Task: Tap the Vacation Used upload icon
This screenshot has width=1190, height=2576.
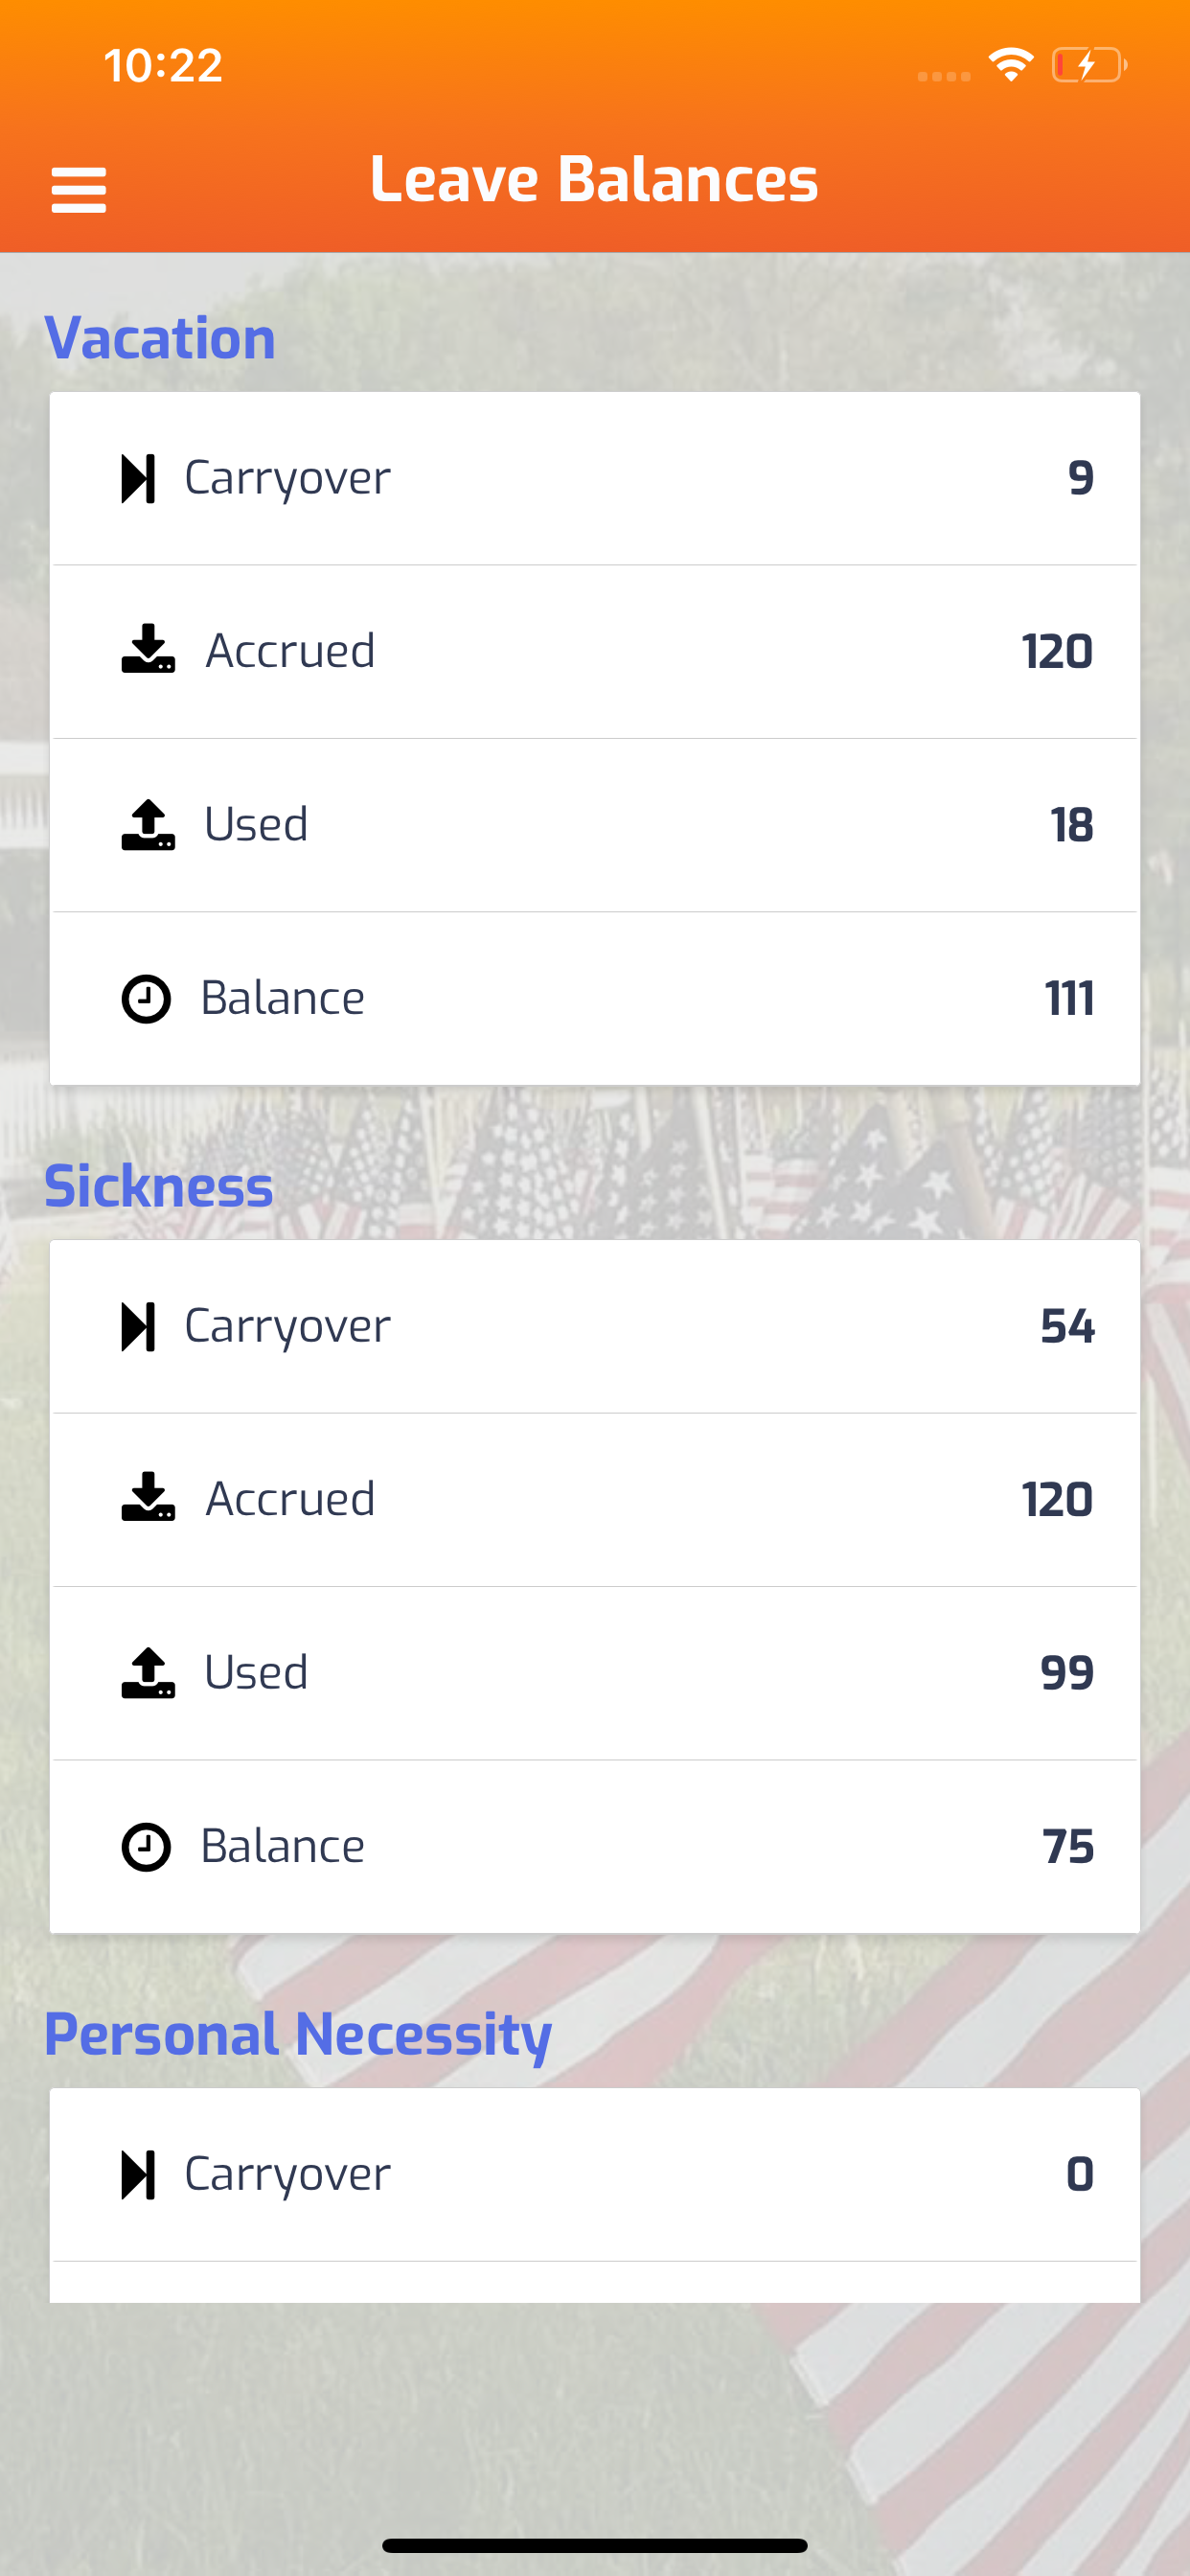Action: [148, 825]
